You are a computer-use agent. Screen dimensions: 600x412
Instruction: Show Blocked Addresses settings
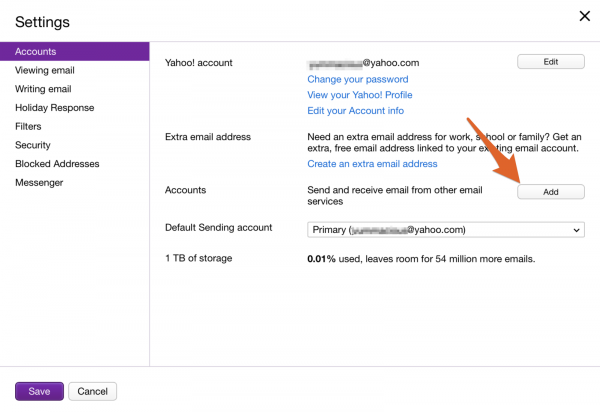point(57,164)
